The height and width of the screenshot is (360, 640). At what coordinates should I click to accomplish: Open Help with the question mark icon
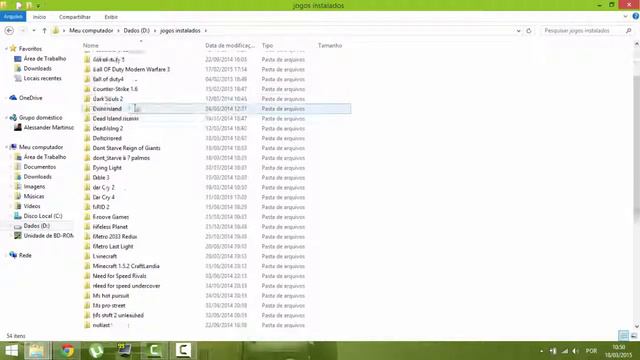coord(636,17)
